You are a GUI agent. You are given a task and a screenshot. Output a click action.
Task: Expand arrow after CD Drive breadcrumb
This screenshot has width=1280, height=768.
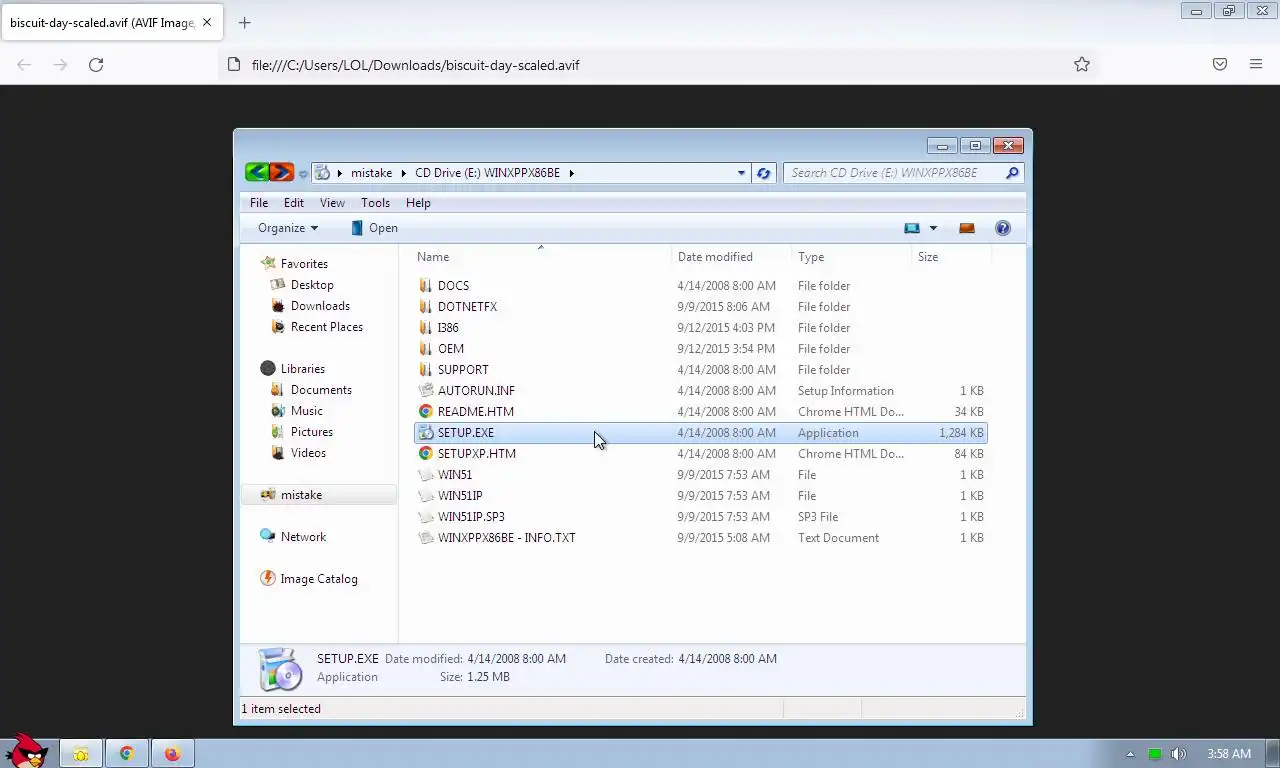(572, 173)
